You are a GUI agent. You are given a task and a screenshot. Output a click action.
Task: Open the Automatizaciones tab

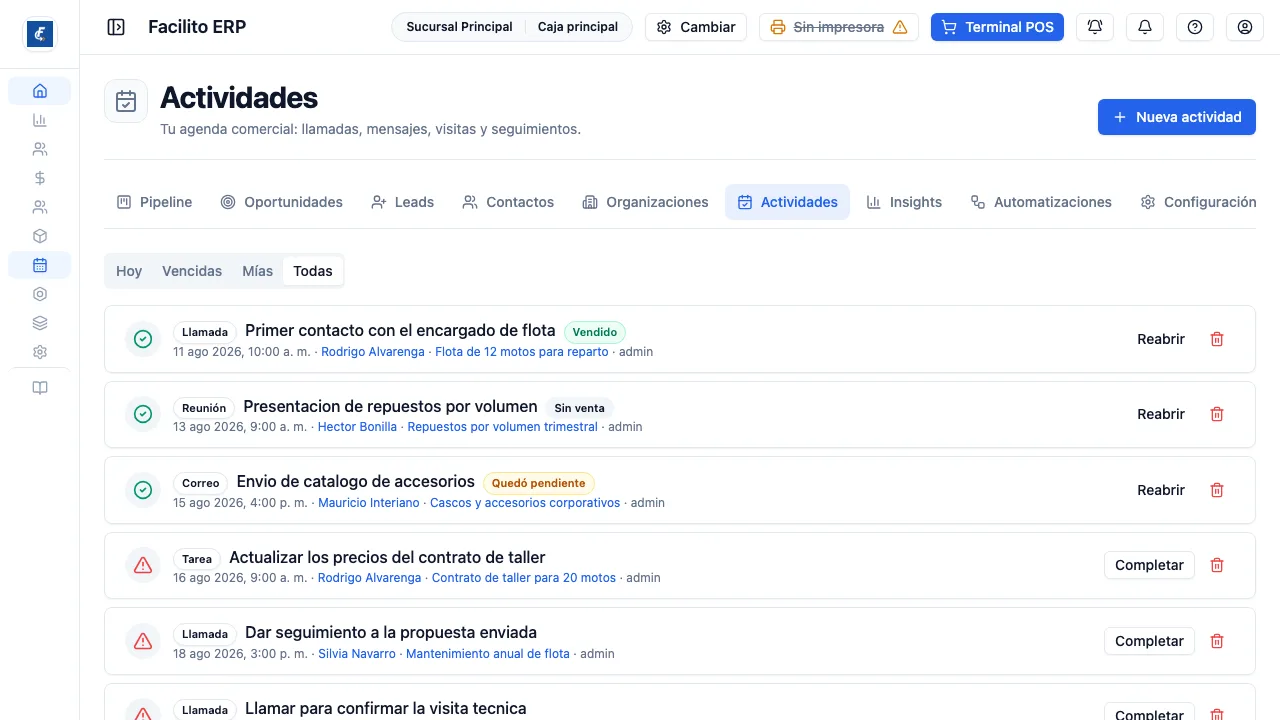1041,202
